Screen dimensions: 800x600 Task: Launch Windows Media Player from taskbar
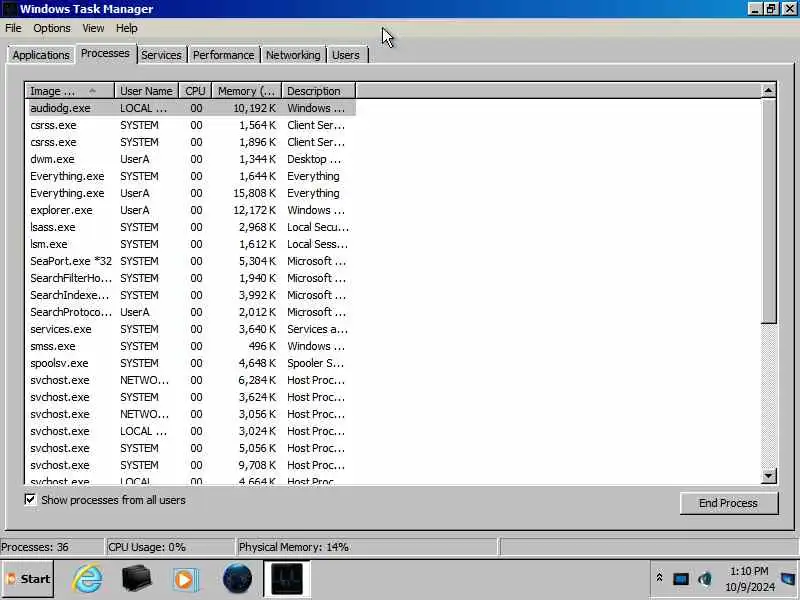tap(184, 579)
